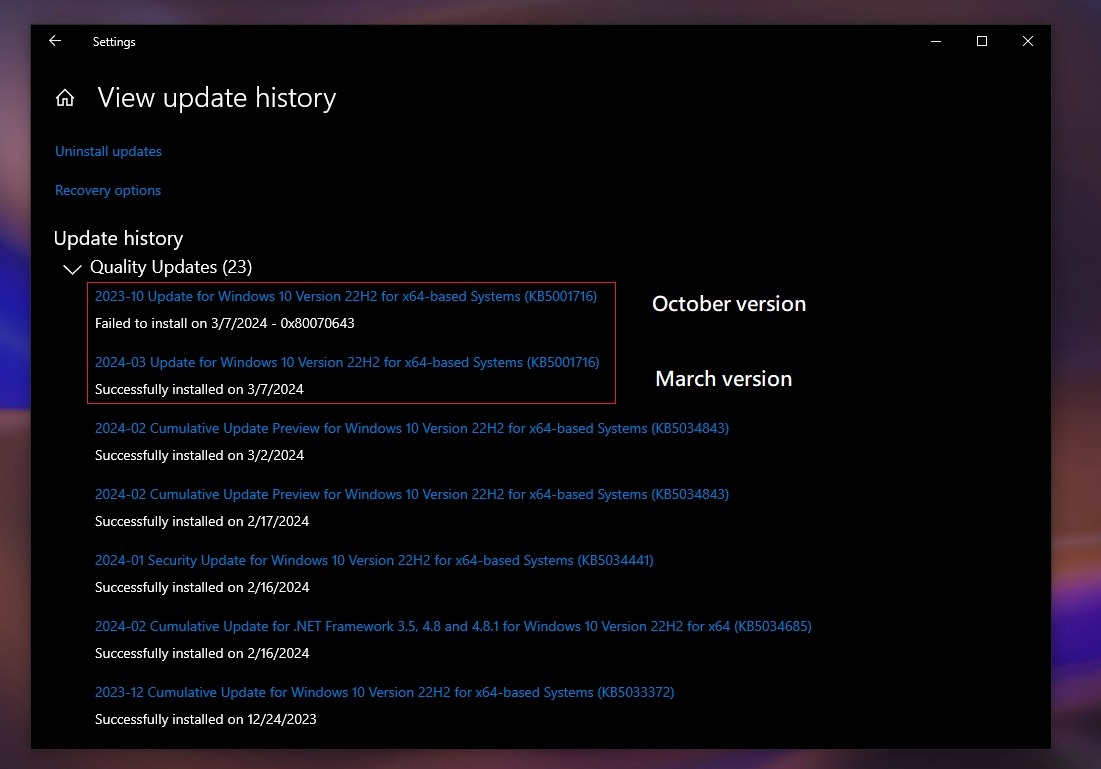
Task: Click the 0x80070643 failed install status text
Action: (224, 323)
